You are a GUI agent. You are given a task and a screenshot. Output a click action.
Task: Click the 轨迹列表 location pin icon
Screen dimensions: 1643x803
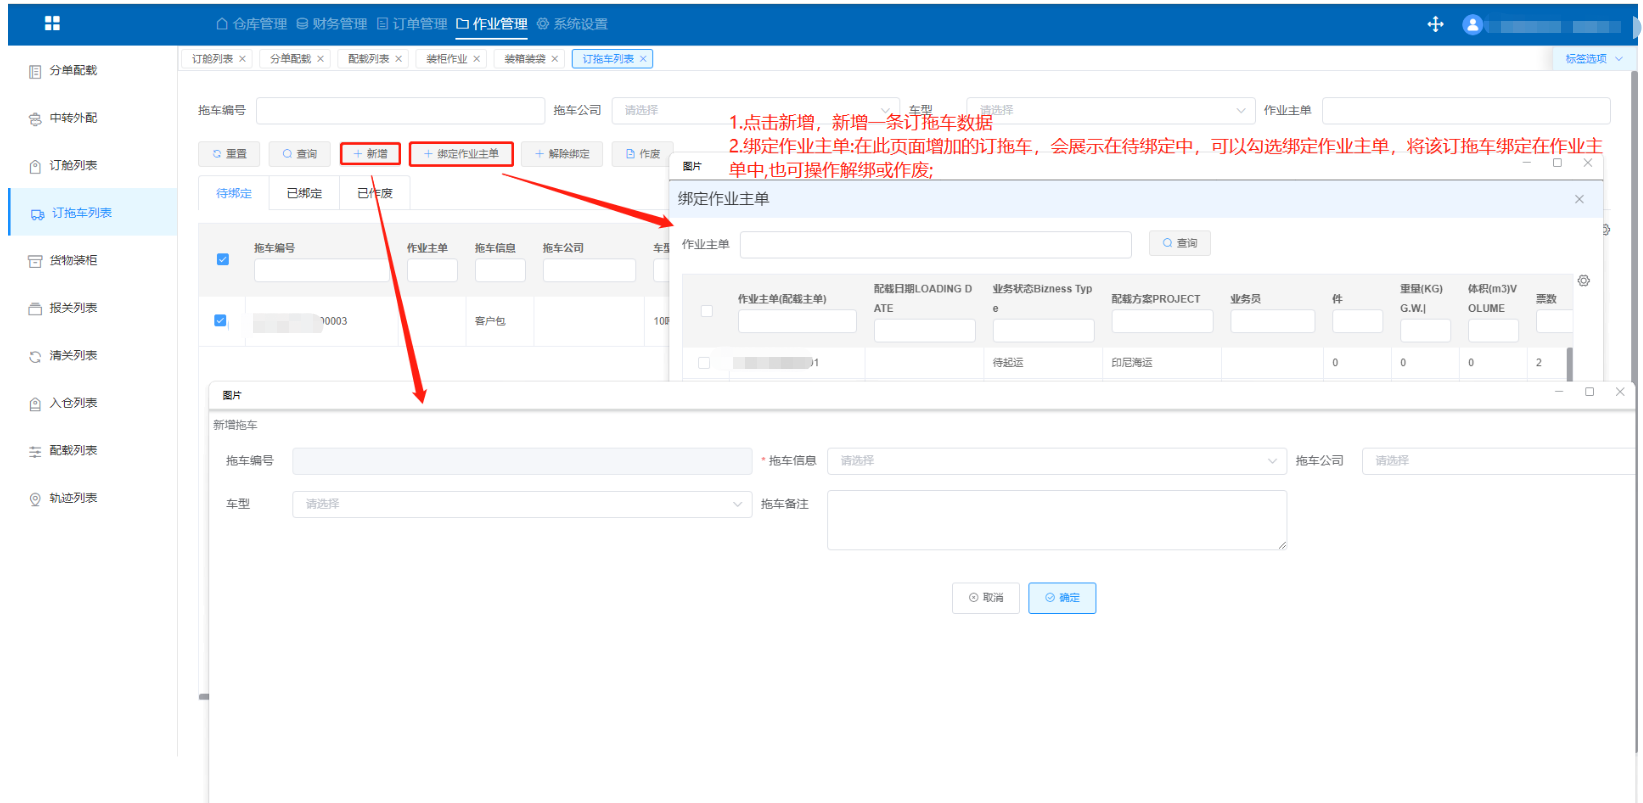[x=35, y=499]
